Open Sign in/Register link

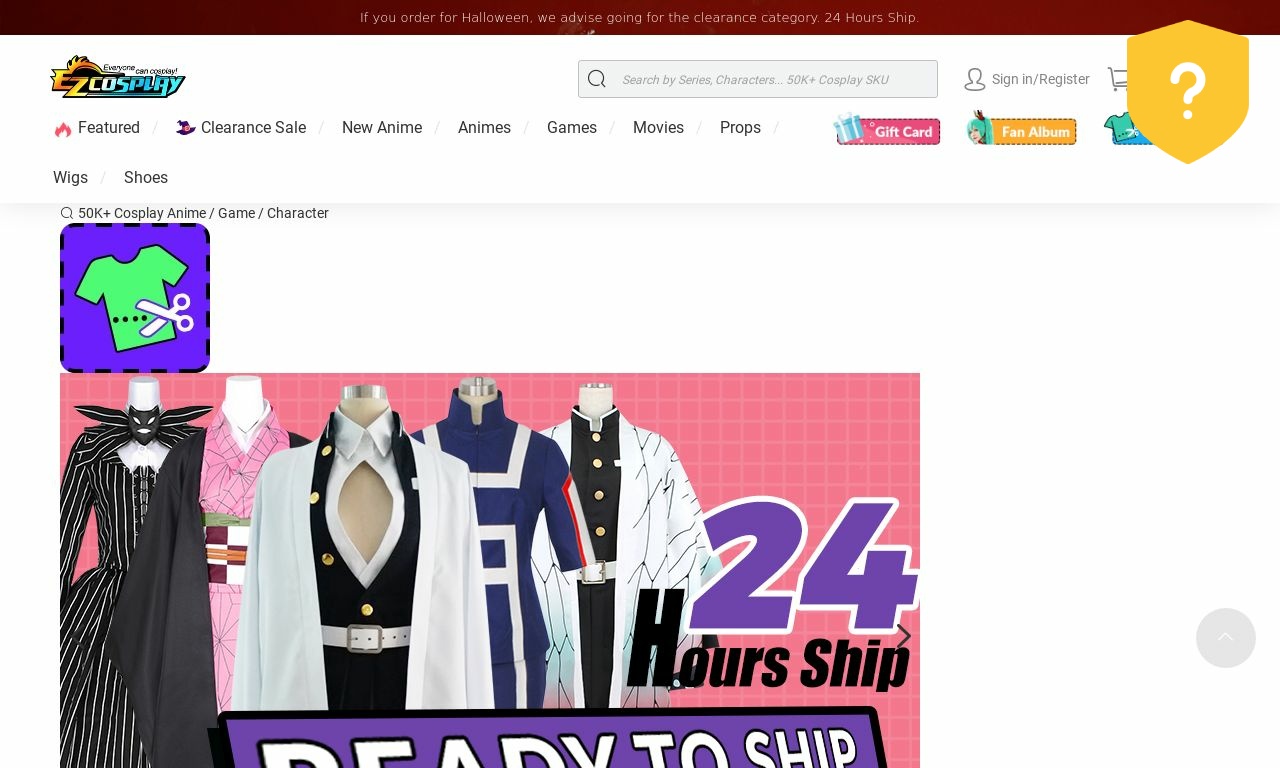pos(1041,79)
